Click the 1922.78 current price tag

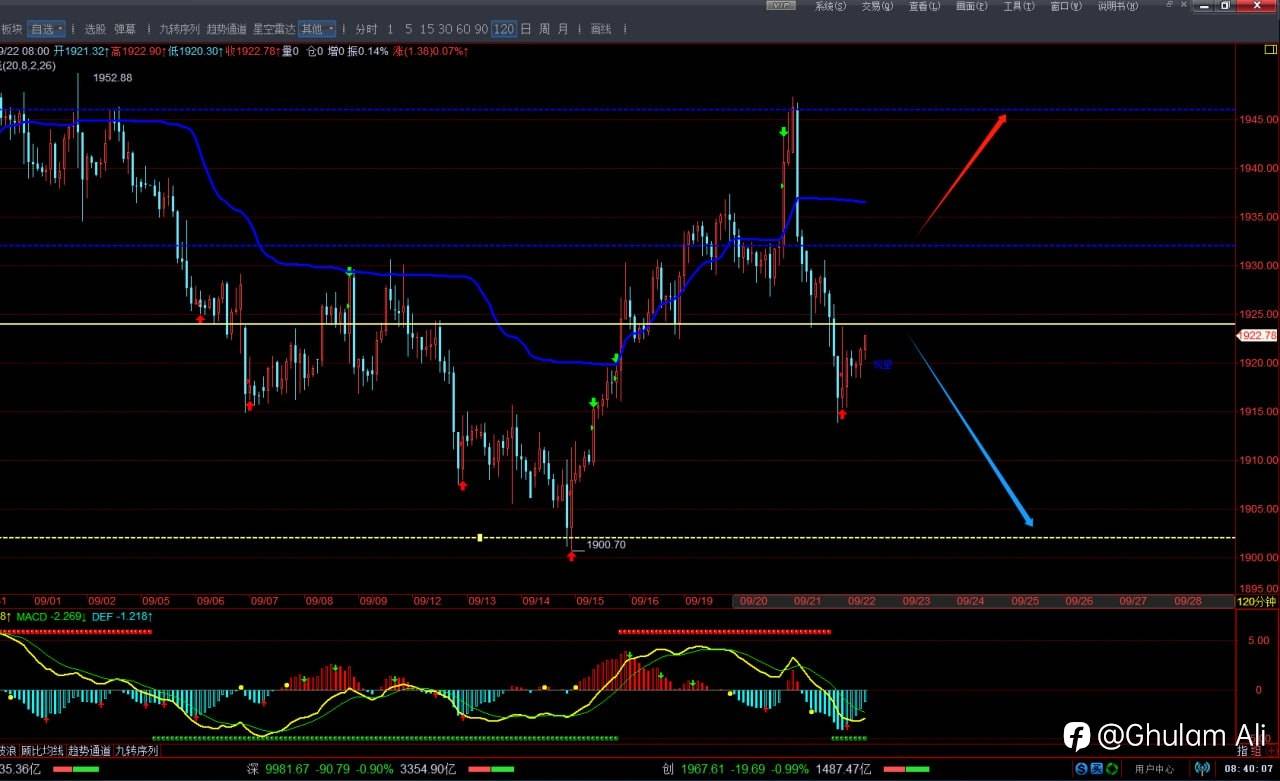[1258, 336]
